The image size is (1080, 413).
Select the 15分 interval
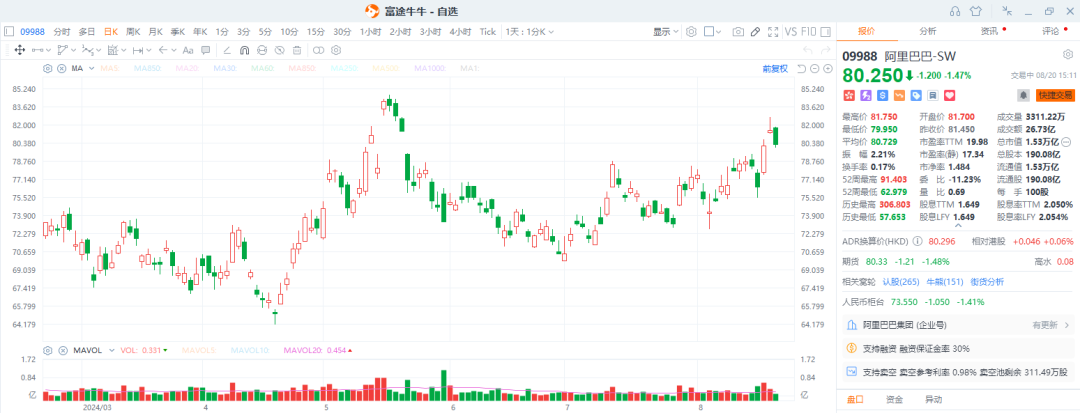(x=315, y=32)
